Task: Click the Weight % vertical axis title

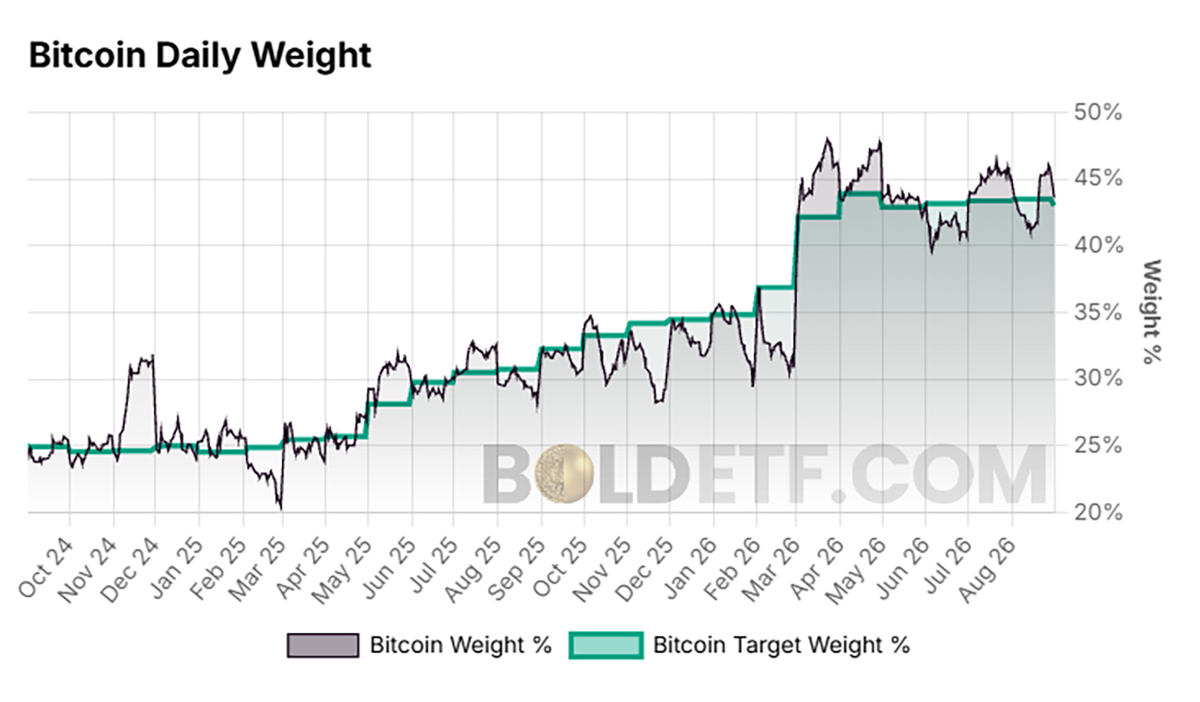Action: click(1152, 312)
